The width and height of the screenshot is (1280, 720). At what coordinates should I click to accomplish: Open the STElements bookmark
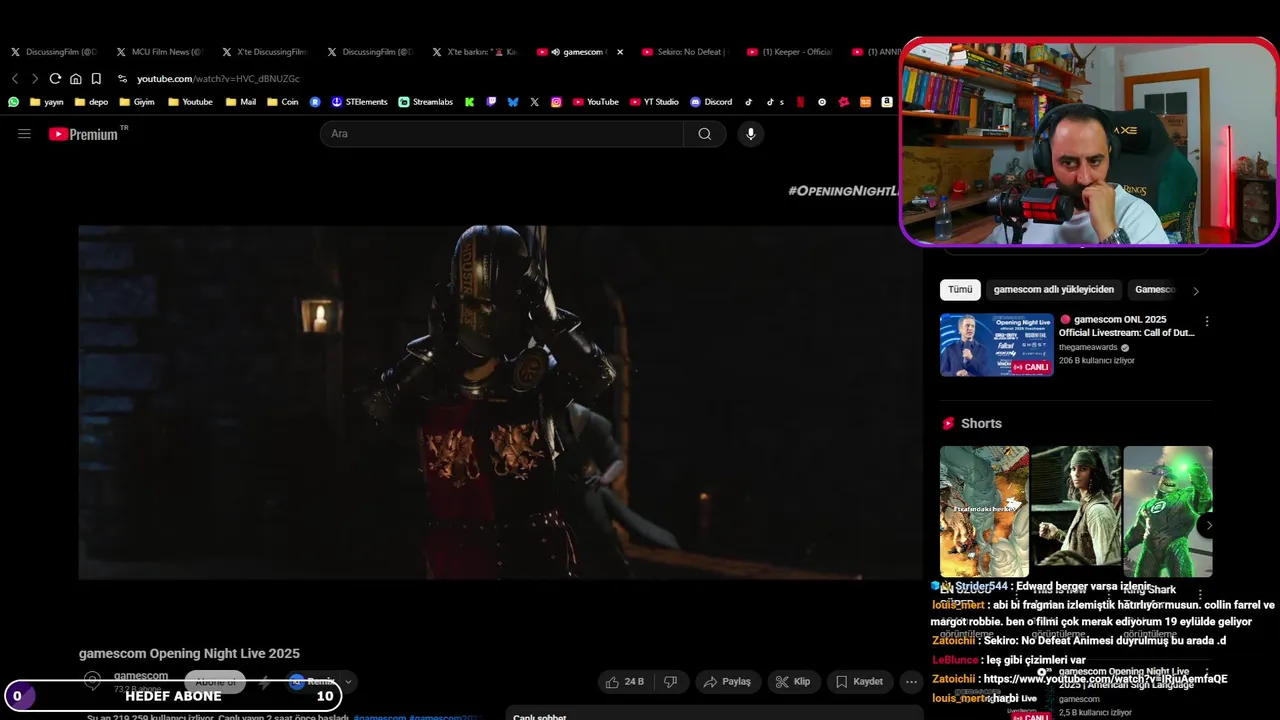click(x=359, y=102)
